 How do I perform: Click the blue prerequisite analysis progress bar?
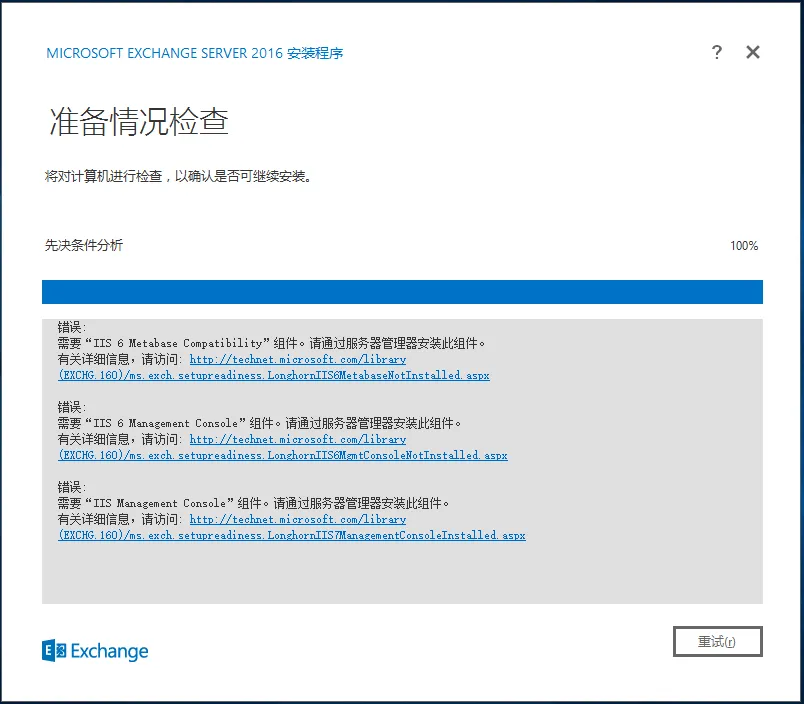point(402,292)
